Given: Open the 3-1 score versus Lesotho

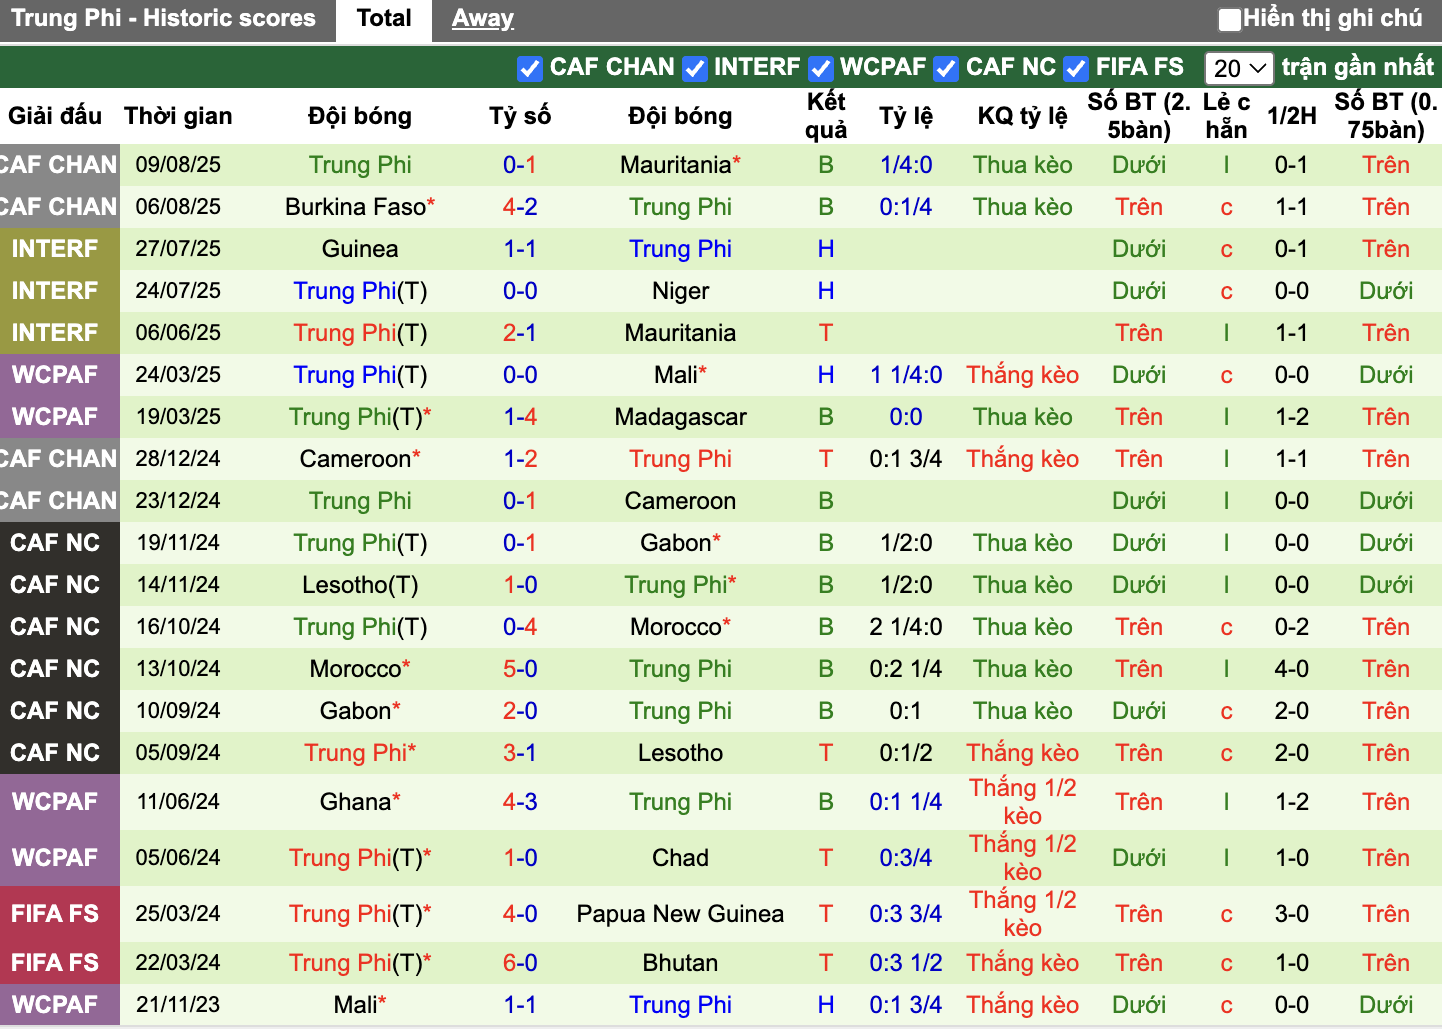Looking at the screenshot, I should [520, 753].
